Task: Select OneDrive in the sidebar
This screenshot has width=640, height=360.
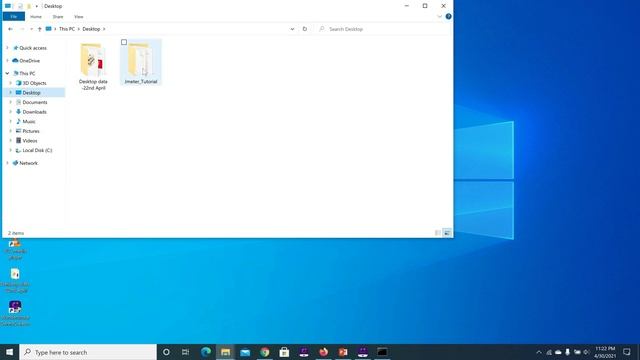Action: coord(29,61)
